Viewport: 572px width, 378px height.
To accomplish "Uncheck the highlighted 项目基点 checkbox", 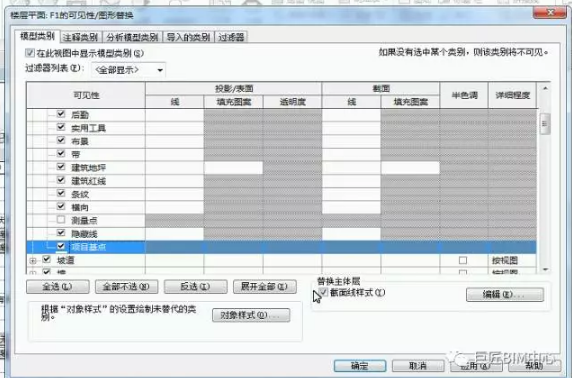I will [61, 246].
